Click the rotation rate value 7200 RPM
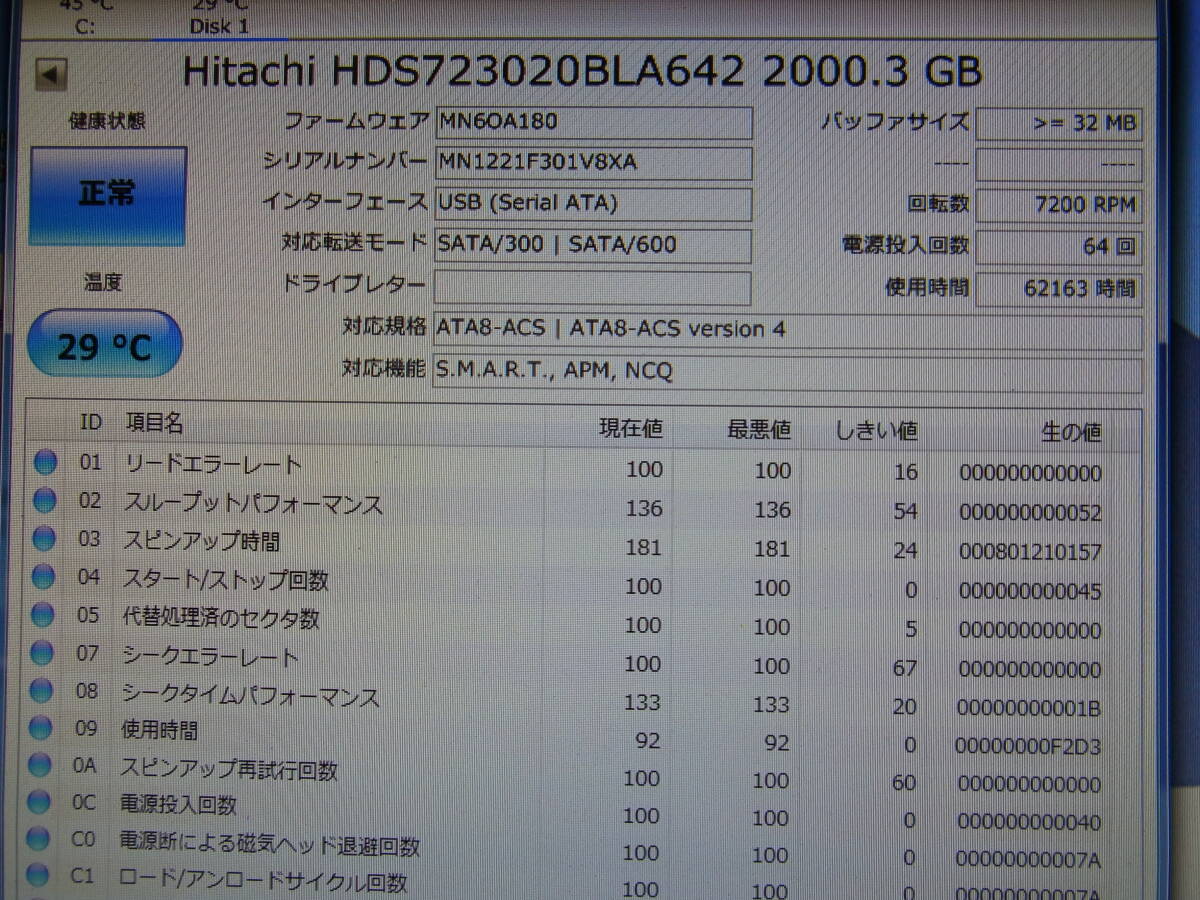Image resolution: width=1200 pixels, height=900 pixels. coord(1059,206)
